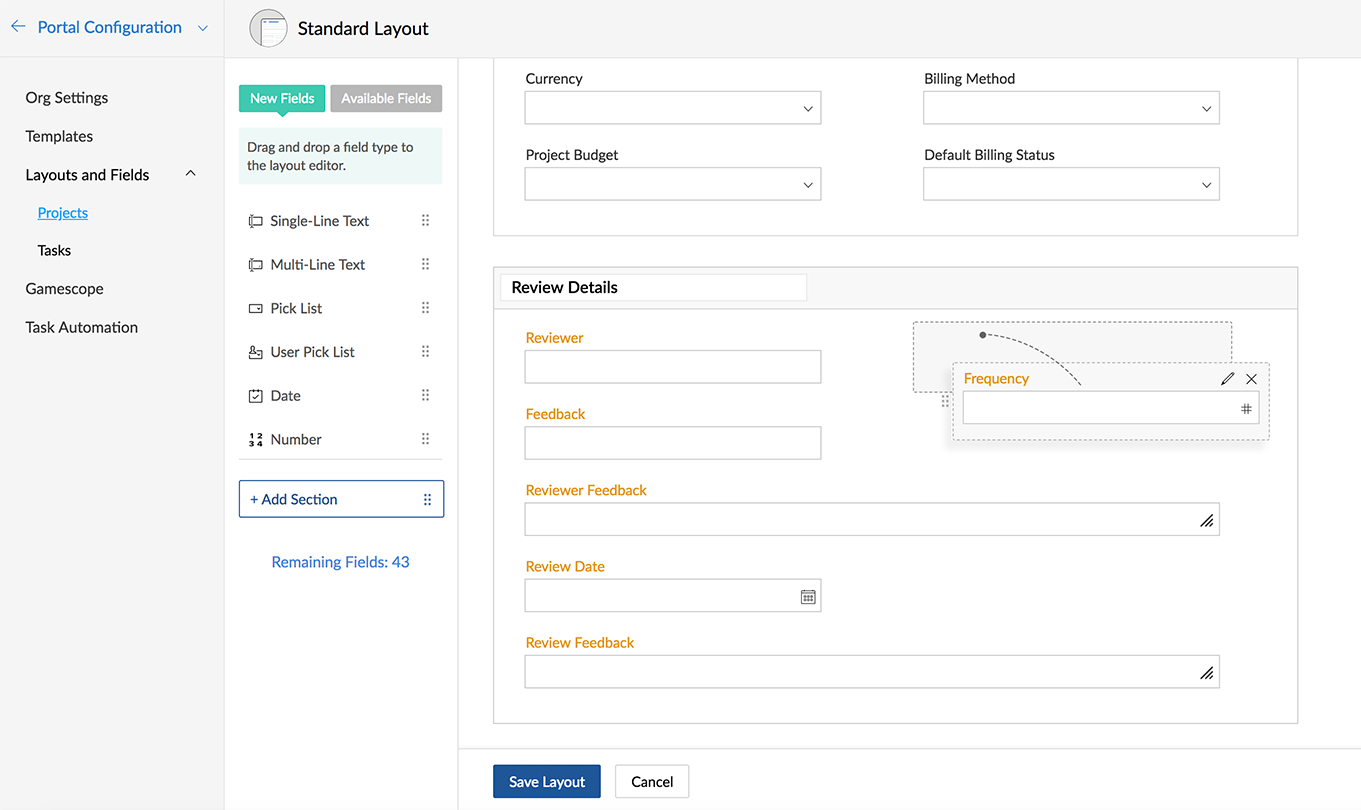The height and width of the screenshot is (810, 1361).
Task: Click the Reviewer input field
Action: (x=673, y=367)
